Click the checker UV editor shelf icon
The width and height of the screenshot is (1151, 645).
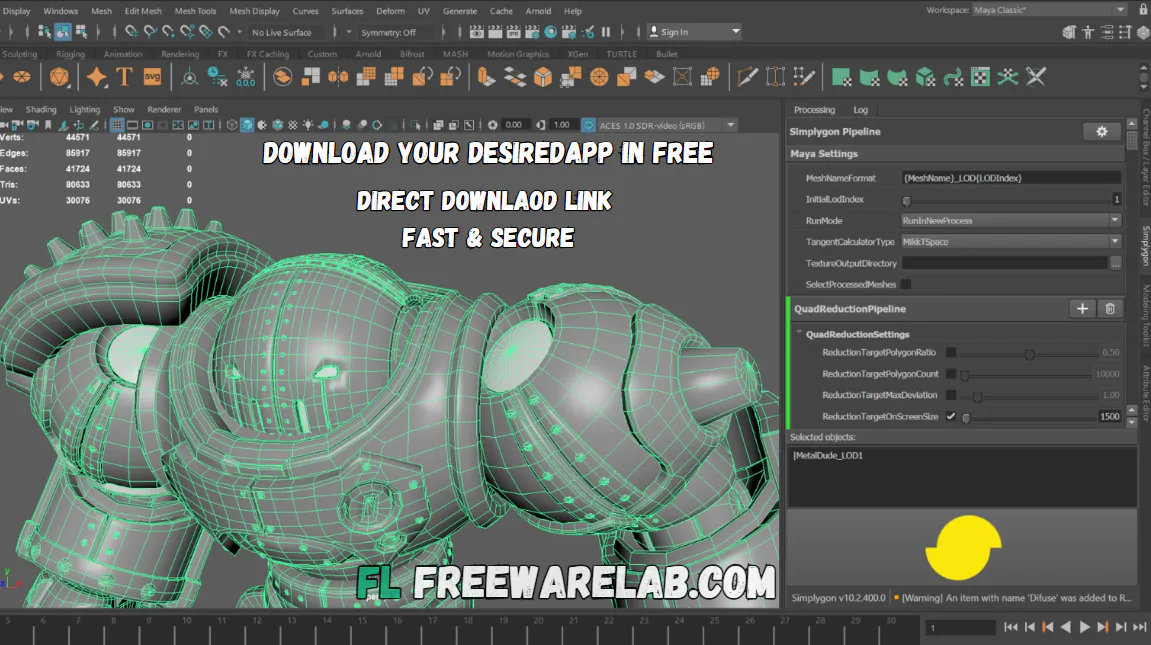pyautogui.click(x=980, y=77)
